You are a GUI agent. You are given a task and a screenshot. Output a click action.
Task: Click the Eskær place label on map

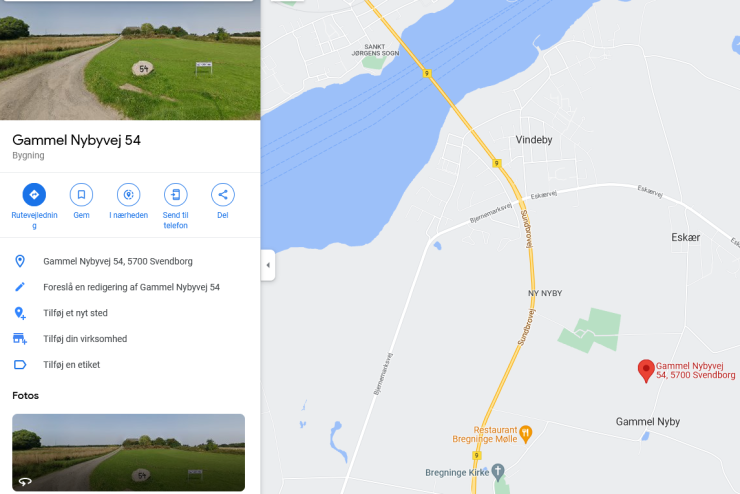pos(686,237)
